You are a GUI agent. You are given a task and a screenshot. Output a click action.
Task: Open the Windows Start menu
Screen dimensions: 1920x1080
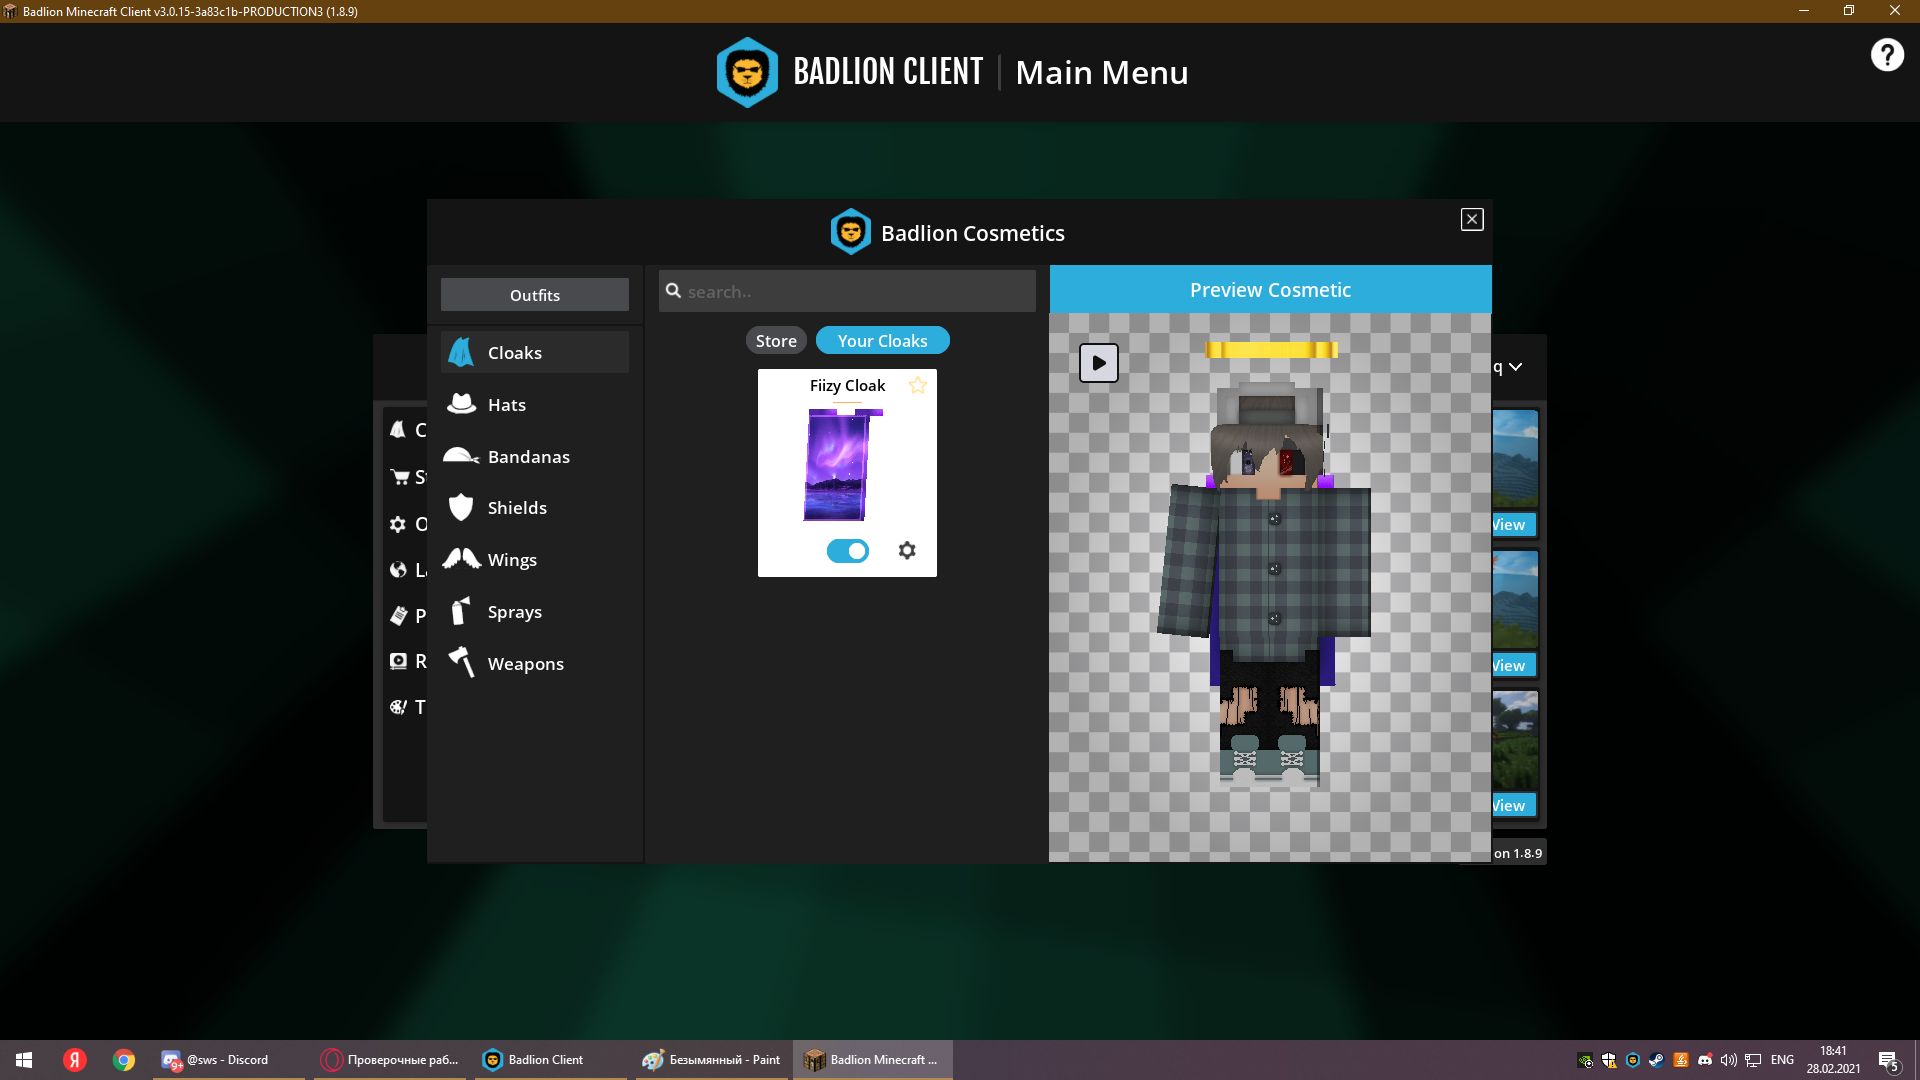pos(24,1060)
